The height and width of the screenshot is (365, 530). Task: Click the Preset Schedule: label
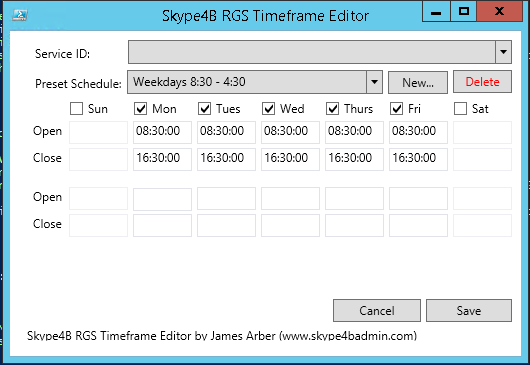click(x=78, y=83)
